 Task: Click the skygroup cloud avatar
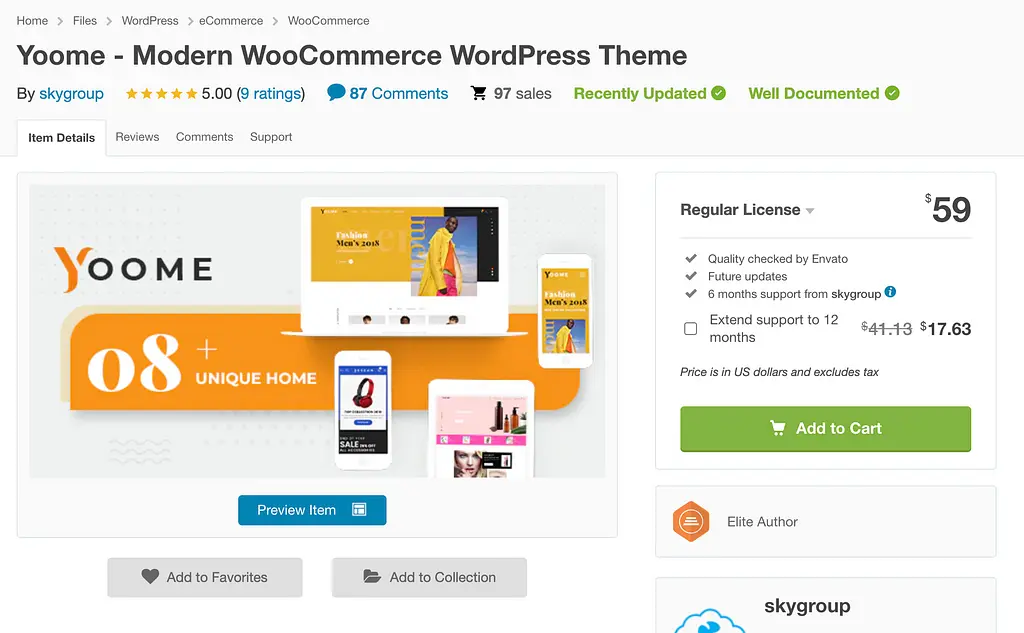[709, 621]
